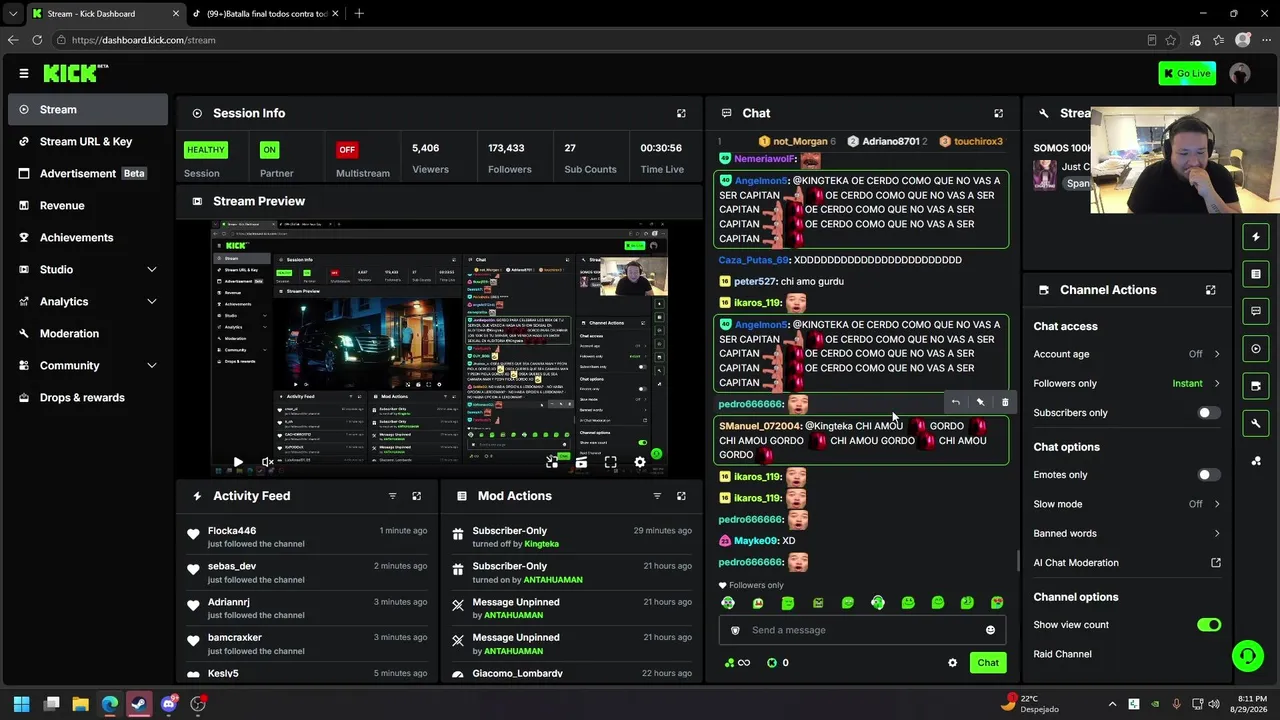Click the infinity channel points icon
1280x720 pixels.
point(737,663)
